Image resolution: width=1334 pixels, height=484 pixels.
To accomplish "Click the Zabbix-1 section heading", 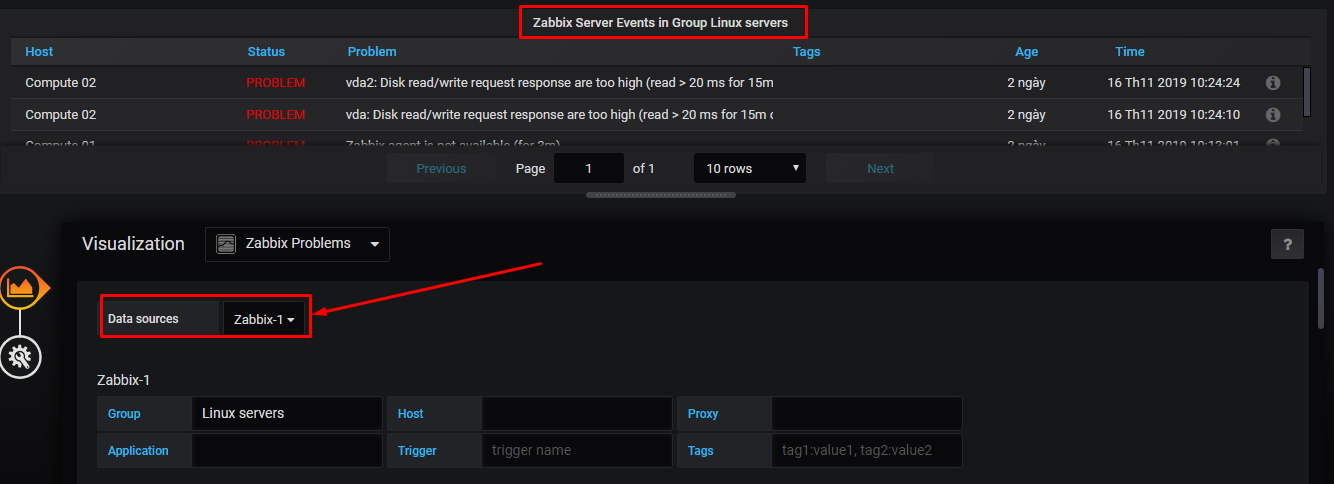I will coord(123,380).
